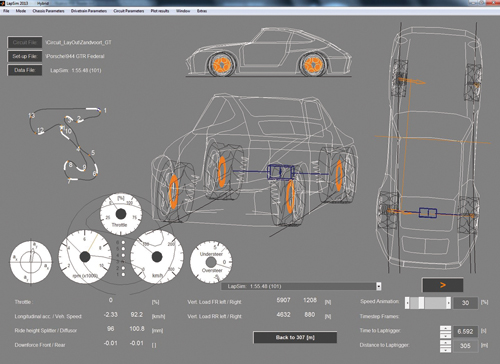Click the LapSim 2013 title bar icon

point(3,3)
